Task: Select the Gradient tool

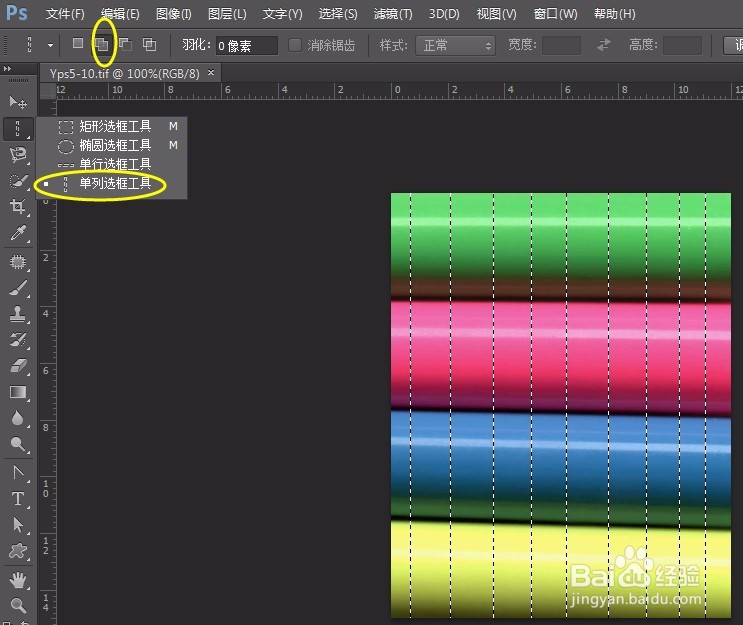Action: point(18,392)
